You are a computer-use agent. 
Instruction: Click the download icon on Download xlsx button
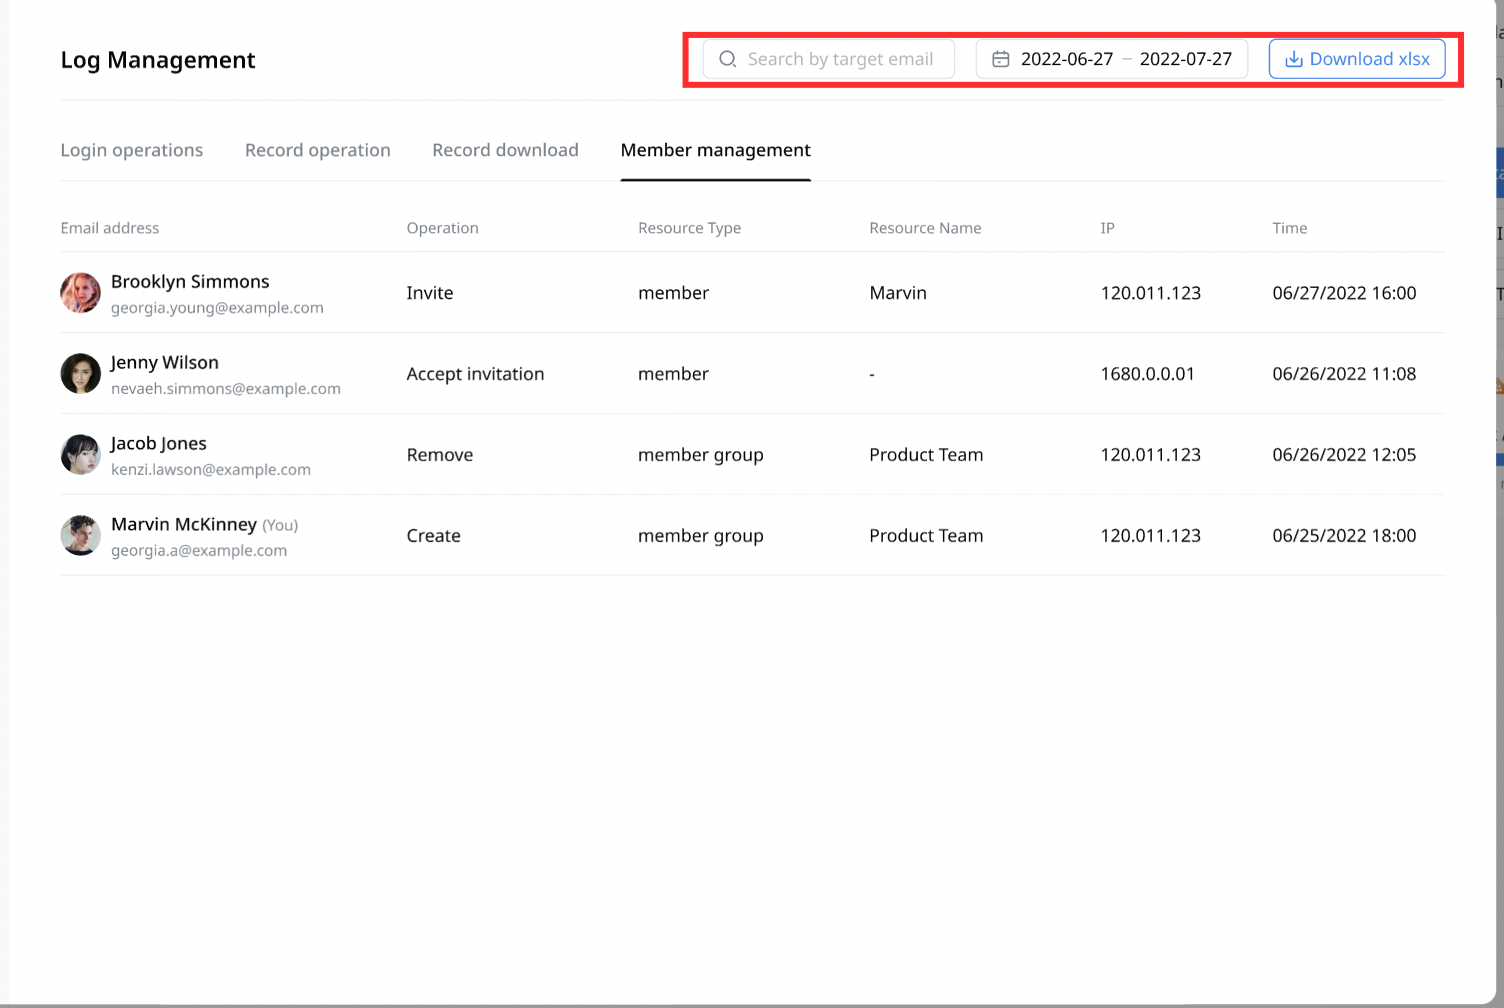(x=1294, y=59)
